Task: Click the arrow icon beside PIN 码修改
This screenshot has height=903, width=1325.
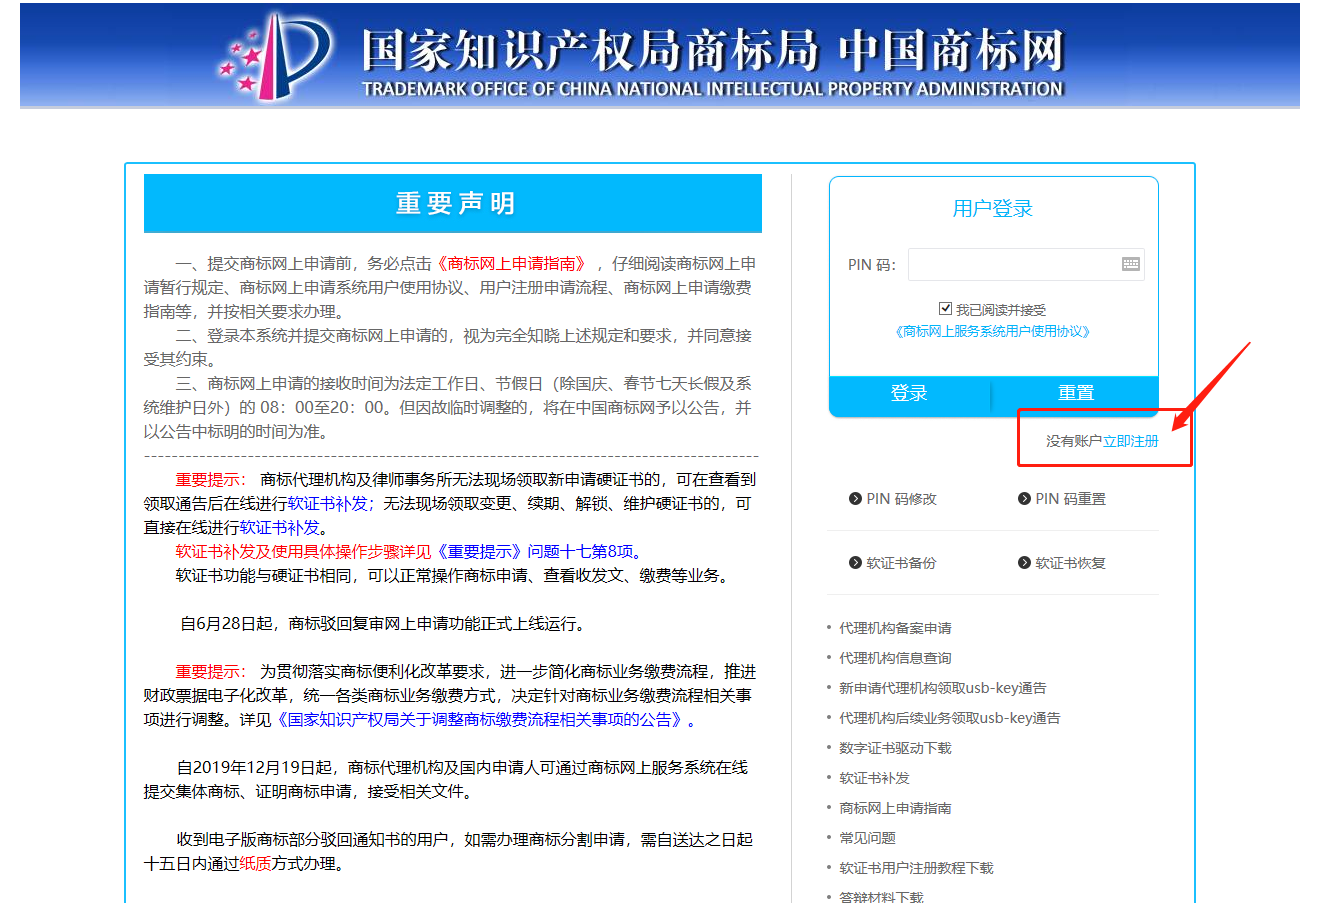Action: [855, 499]
